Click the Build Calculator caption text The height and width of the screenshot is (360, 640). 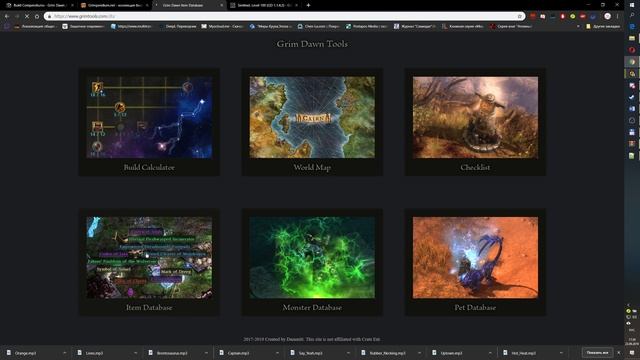(x=149, y=167)
